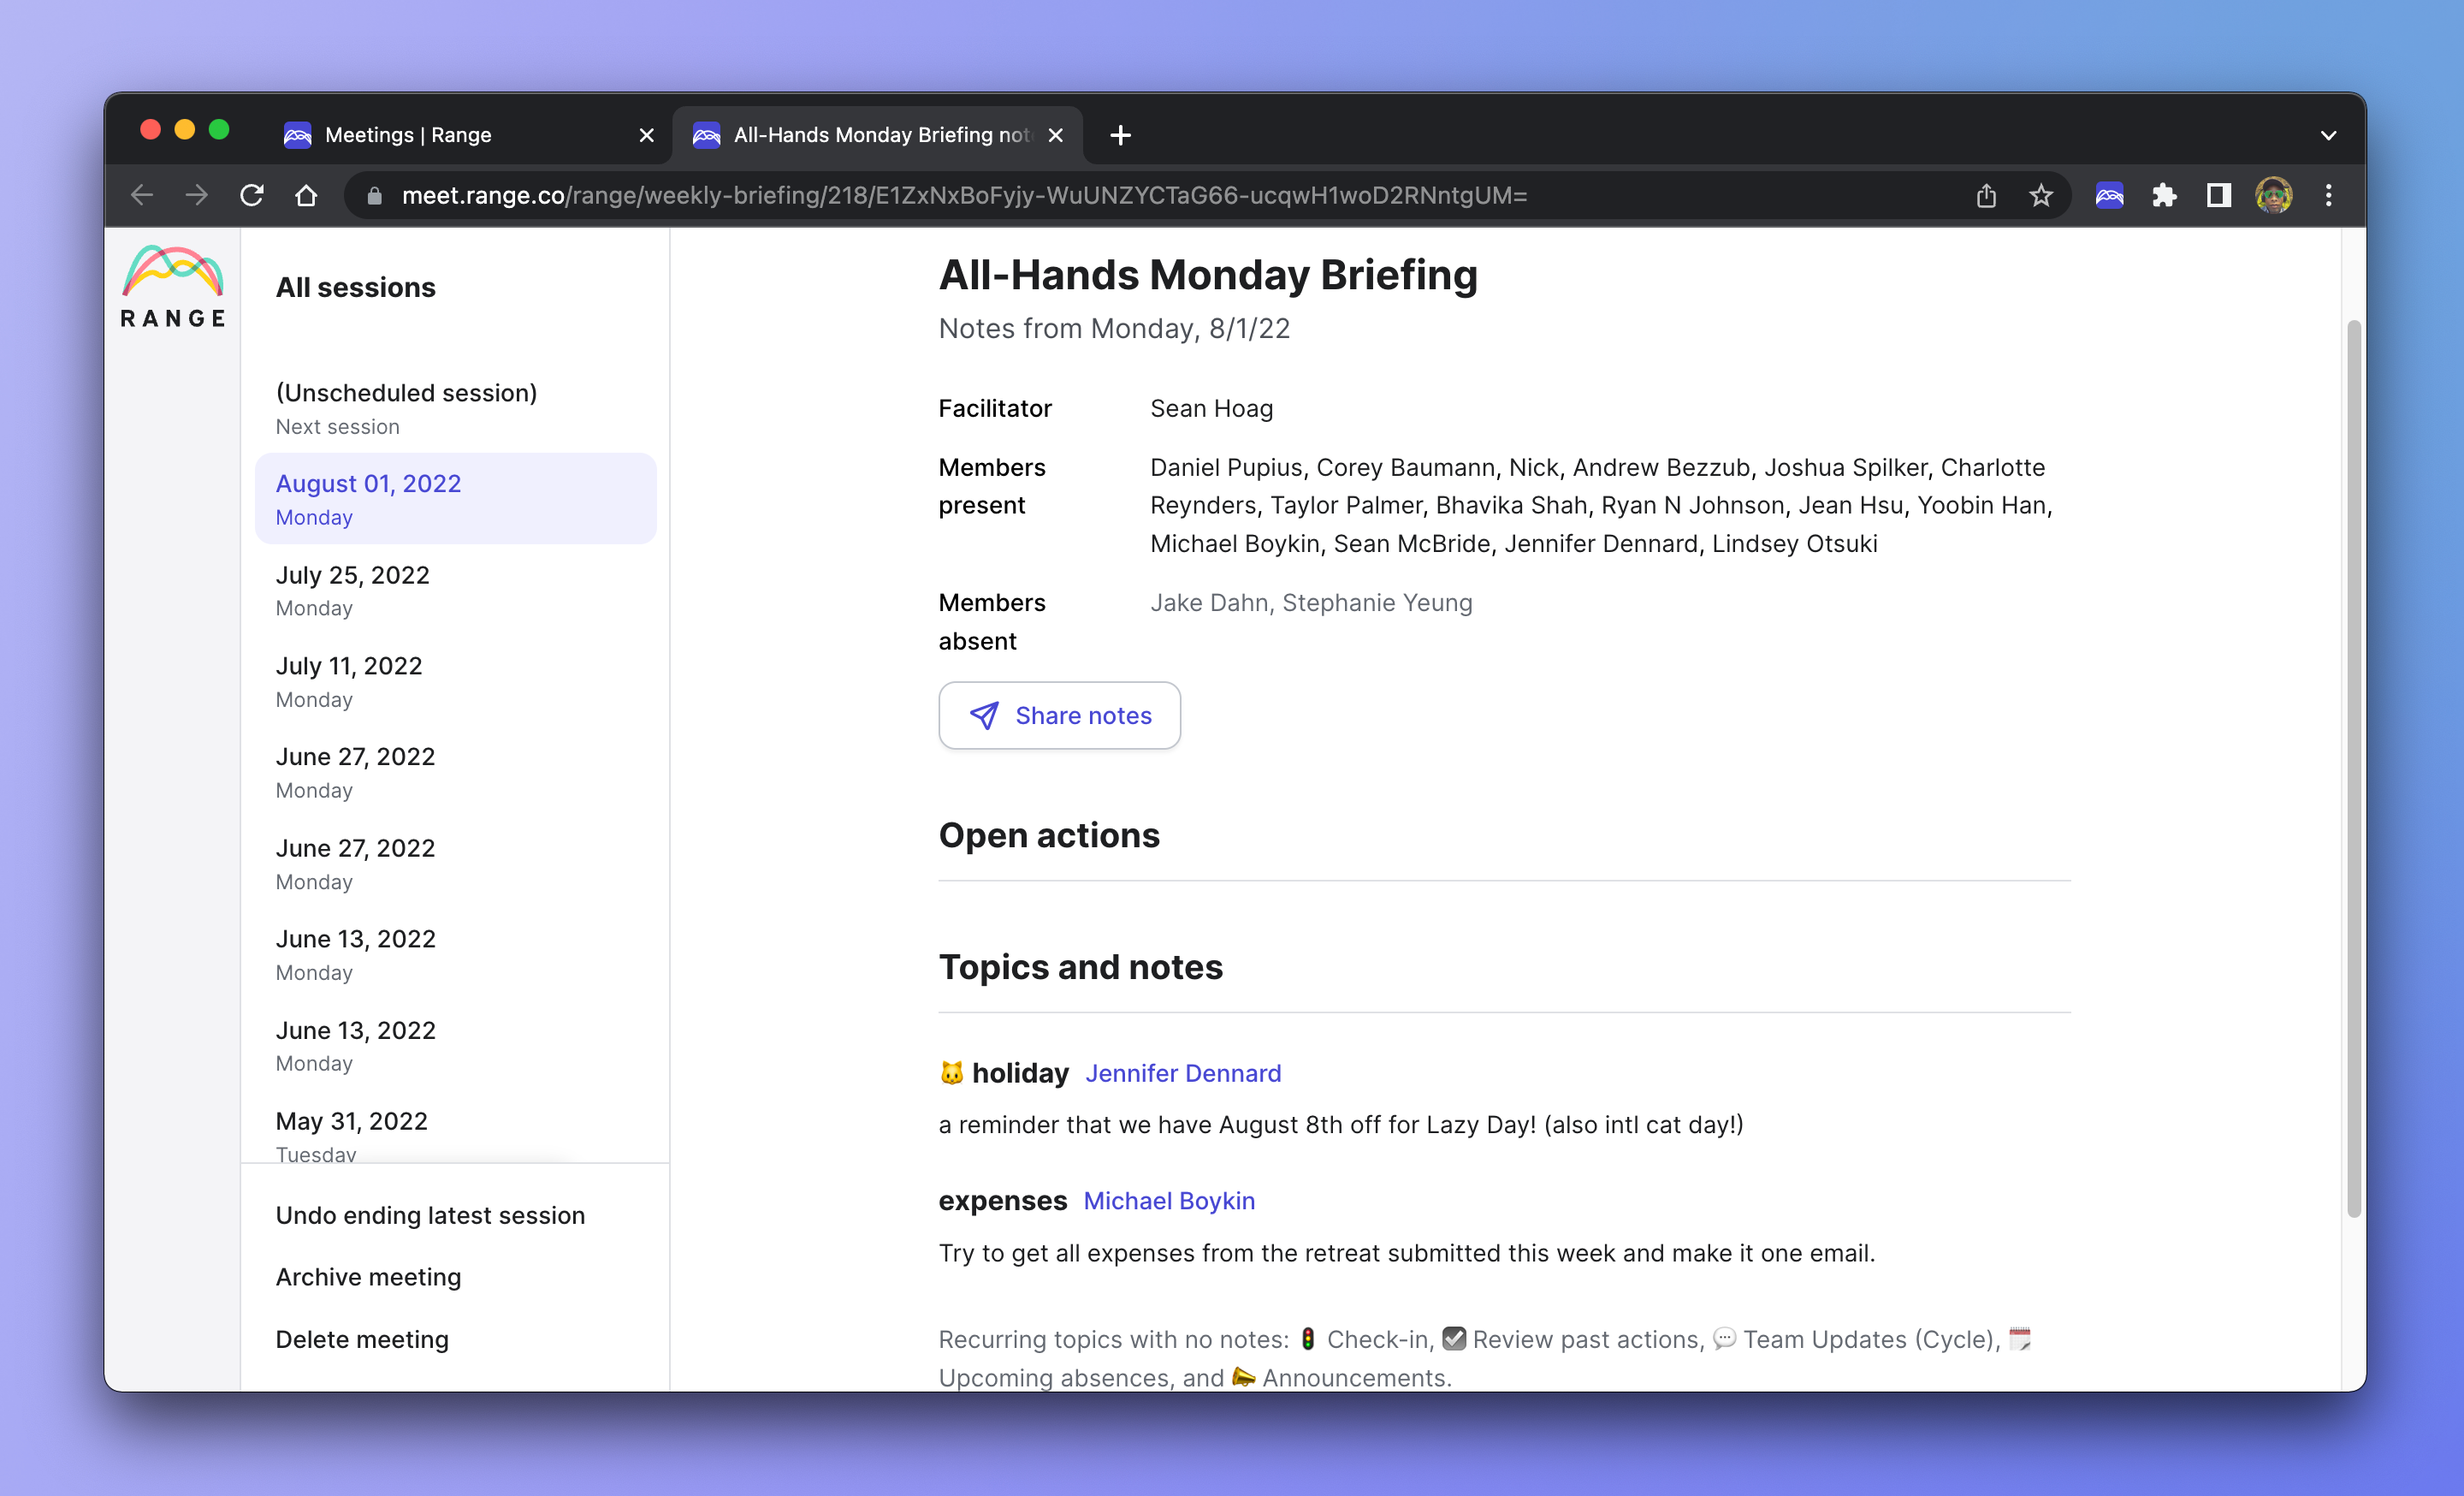Open Chrome profile avatar
The height and width of the screenshot is (1496, 2464).
tap(2273, 195)
